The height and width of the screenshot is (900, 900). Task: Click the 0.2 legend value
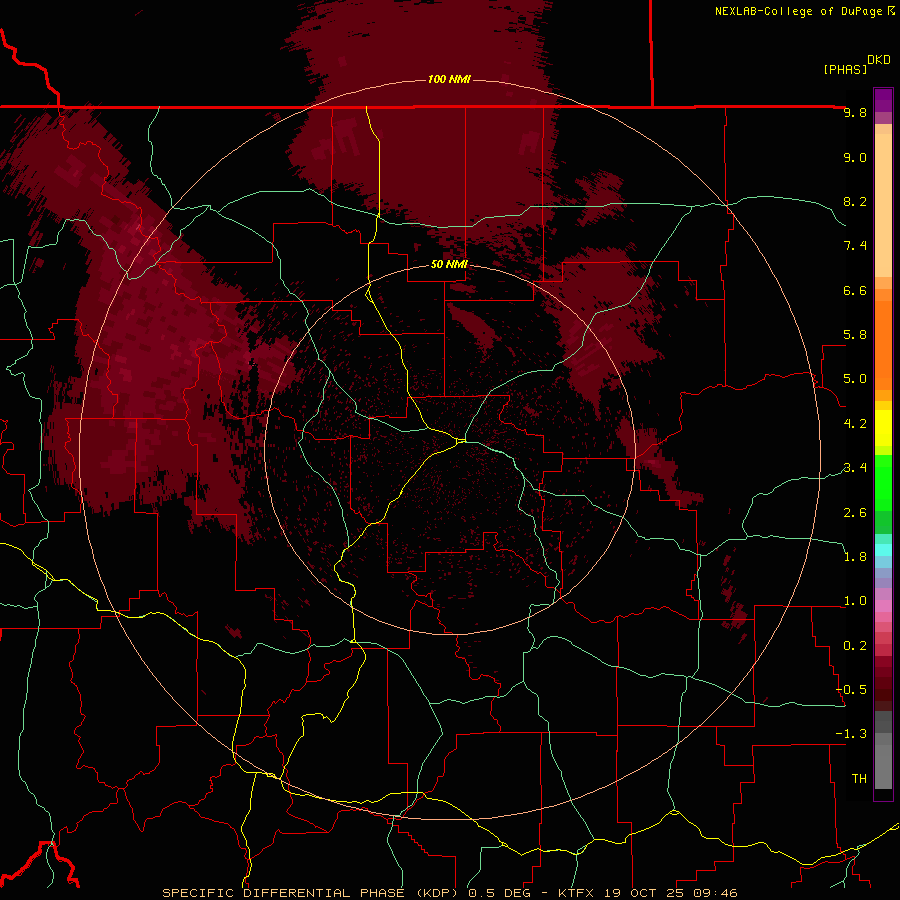pyautogui.click(x=855, y=646)
